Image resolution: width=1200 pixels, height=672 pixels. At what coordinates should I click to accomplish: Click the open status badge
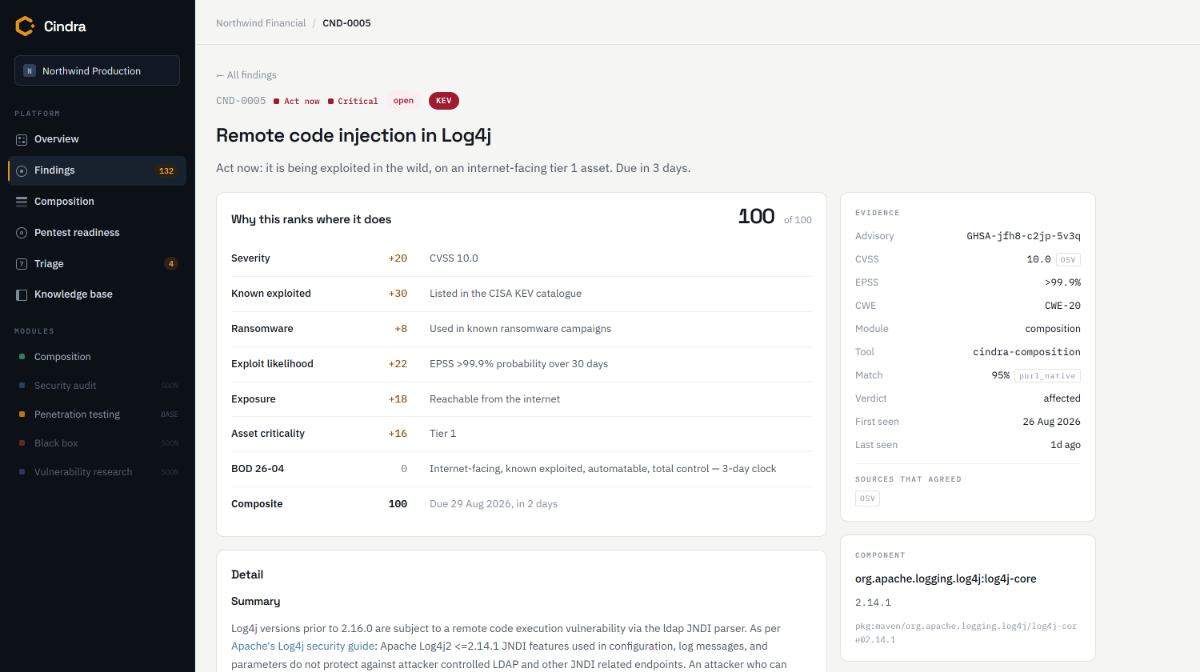(403, 100)
